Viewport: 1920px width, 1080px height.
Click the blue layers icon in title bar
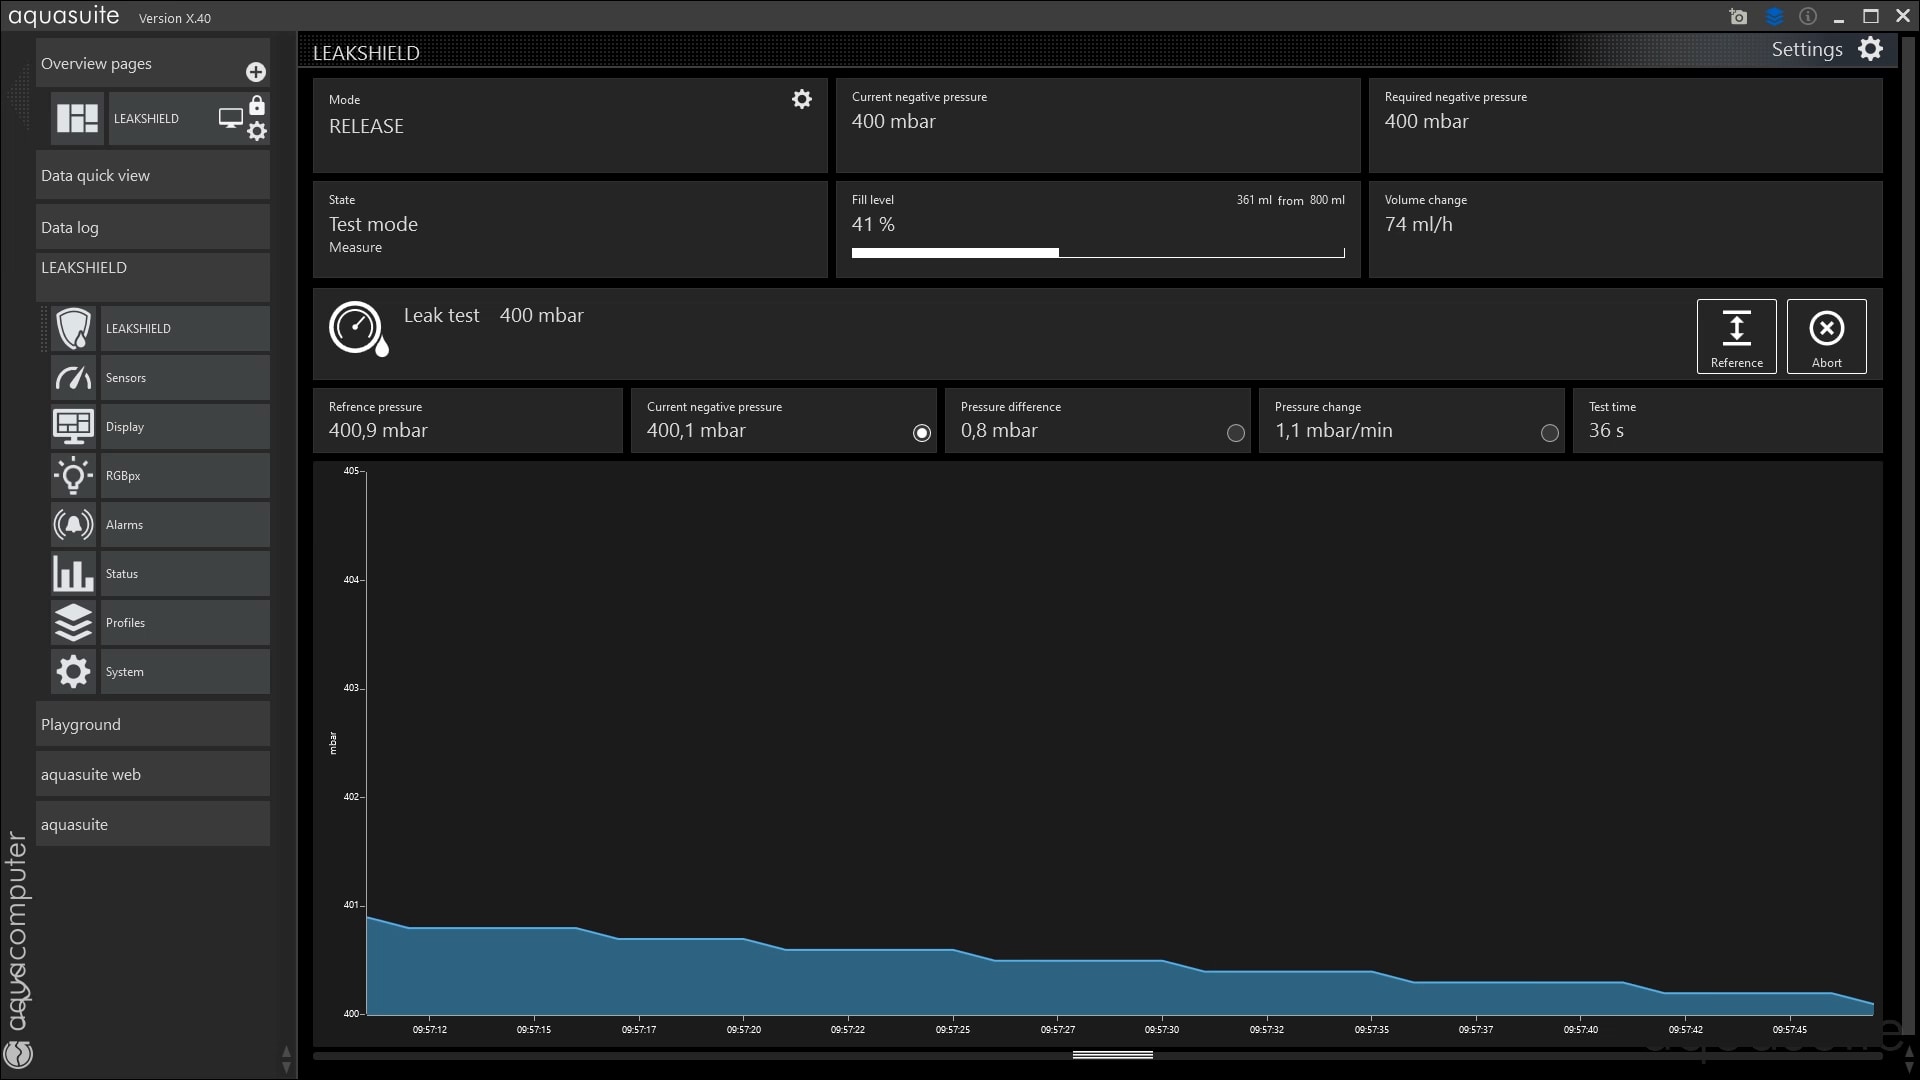1774,17
